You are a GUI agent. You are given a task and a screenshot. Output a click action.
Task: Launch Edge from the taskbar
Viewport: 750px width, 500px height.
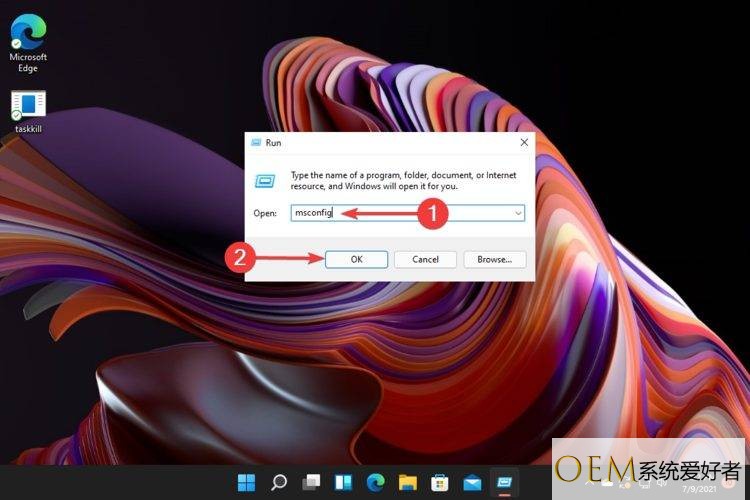[375, 482]
